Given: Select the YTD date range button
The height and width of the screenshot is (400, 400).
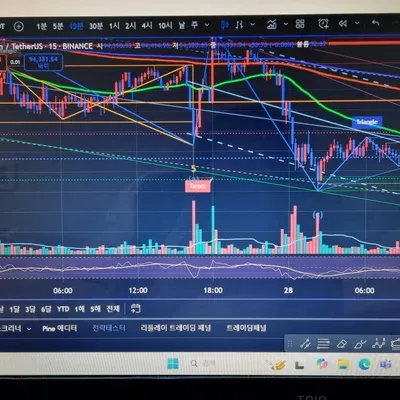Looking at the screenshot, I should [x=63, y=309].
